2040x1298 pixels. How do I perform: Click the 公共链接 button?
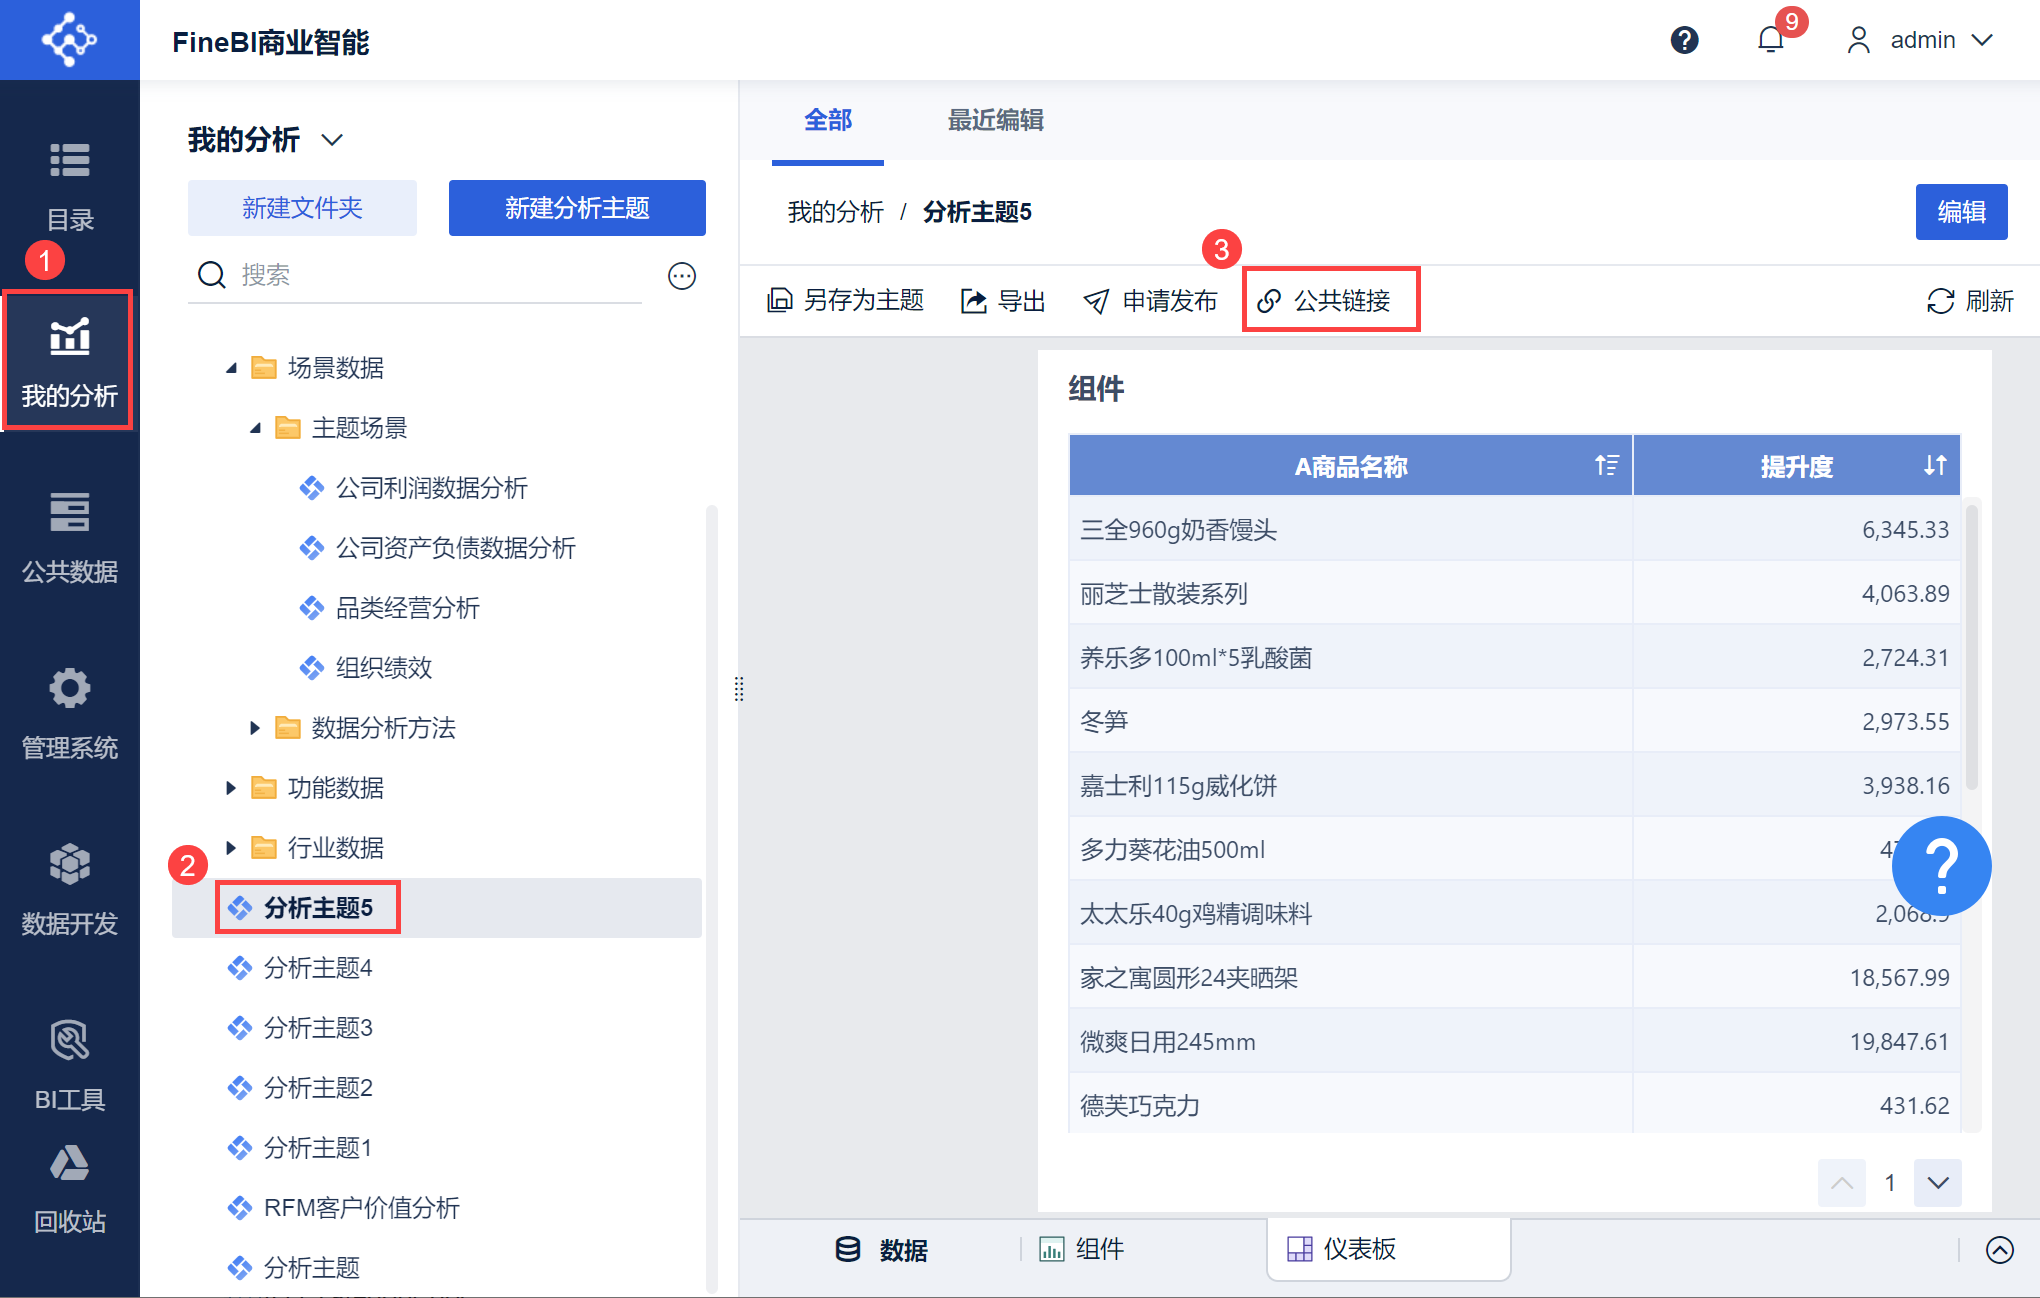click(x=1330, y=300)
